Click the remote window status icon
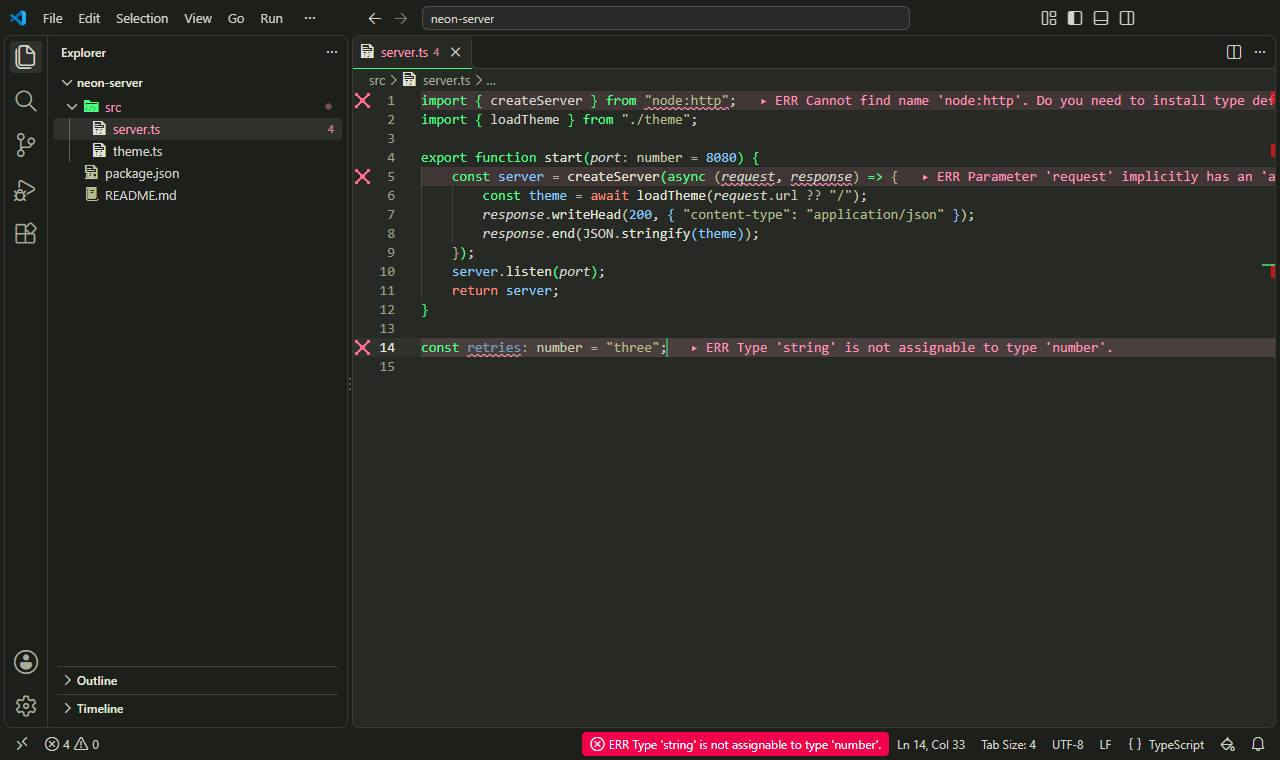Image resolution: width=1280 pixels, height=760 pixels. click(22, 744)
